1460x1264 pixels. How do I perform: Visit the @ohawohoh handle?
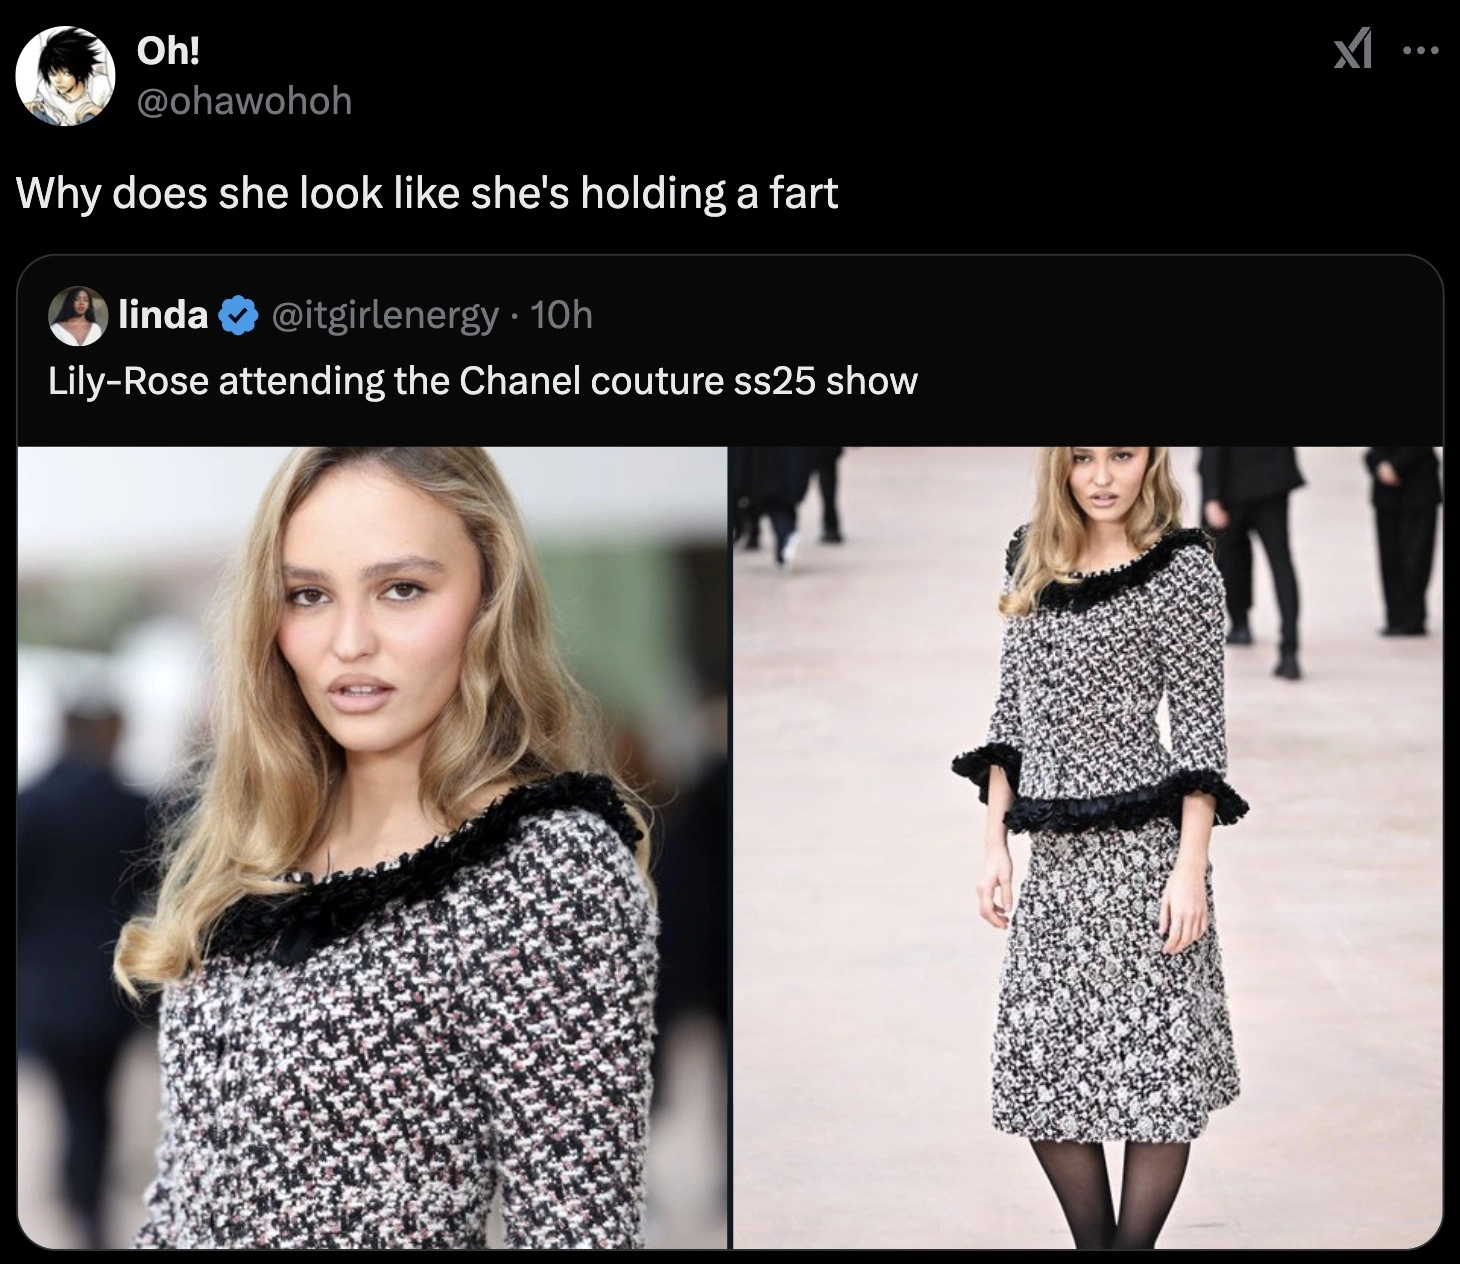244,100
